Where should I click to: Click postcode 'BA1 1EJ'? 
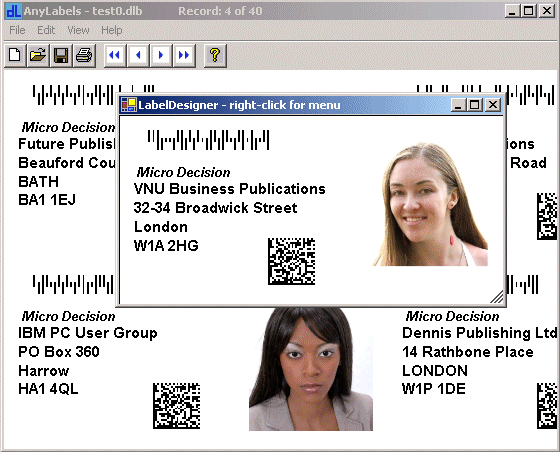click(x=47, y=200)
